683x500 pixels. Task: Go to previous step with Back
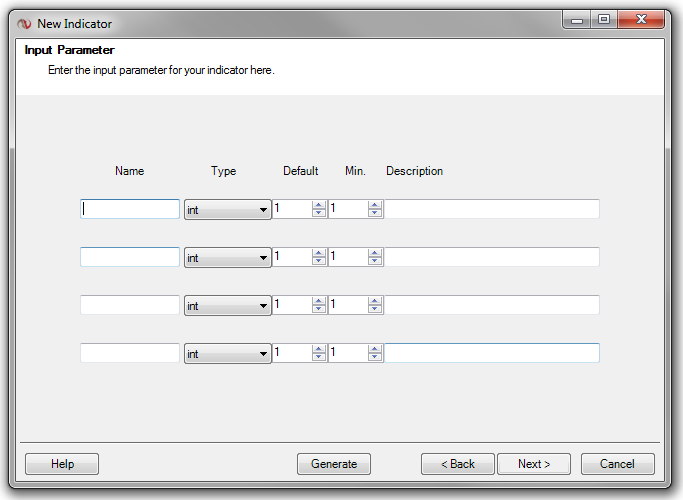click(x=458, y=464)
